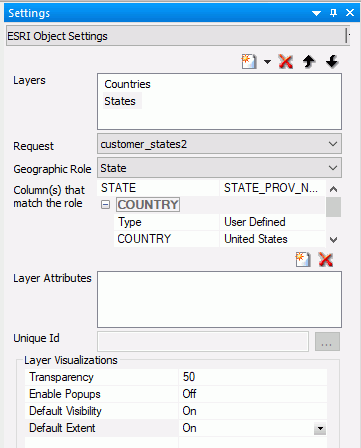Click the Default Visibility On value
Image resolution: width=361 pixels, height=448 pixels.
253,411
